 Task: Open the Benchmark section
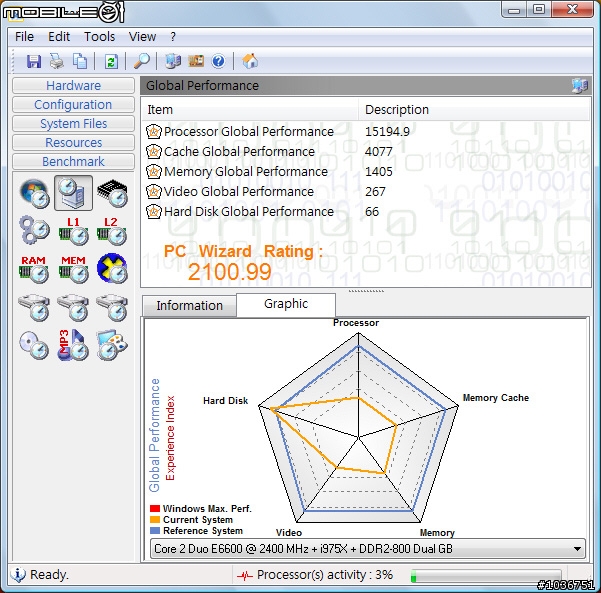tap(73, 161)
